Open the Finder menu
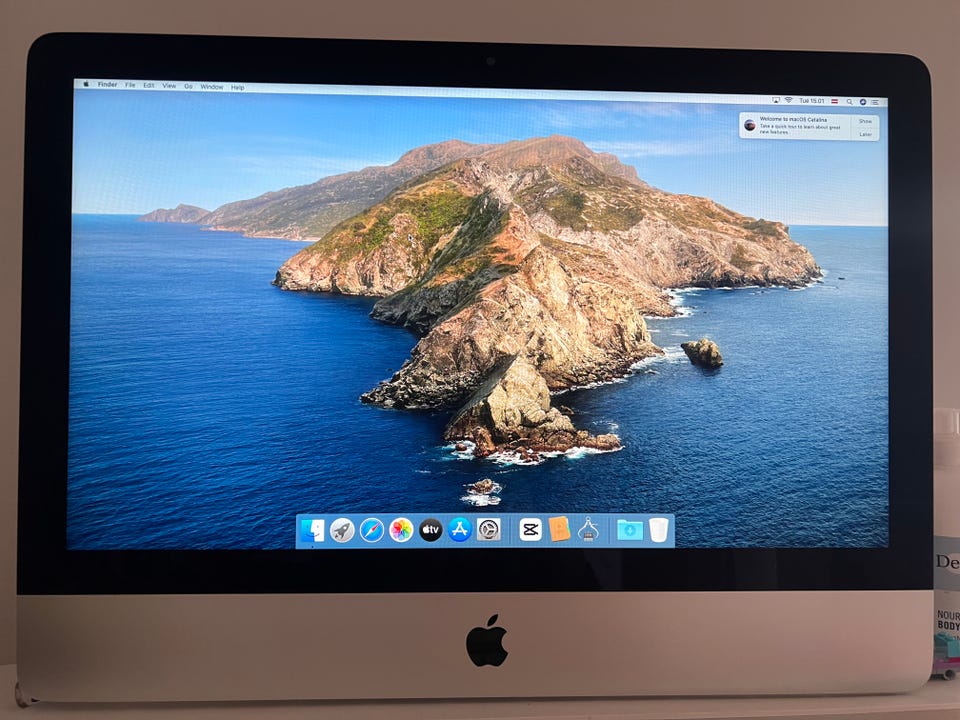Image resolution: width=960 pixels, height=720 pixels. [x=107, y=84]
